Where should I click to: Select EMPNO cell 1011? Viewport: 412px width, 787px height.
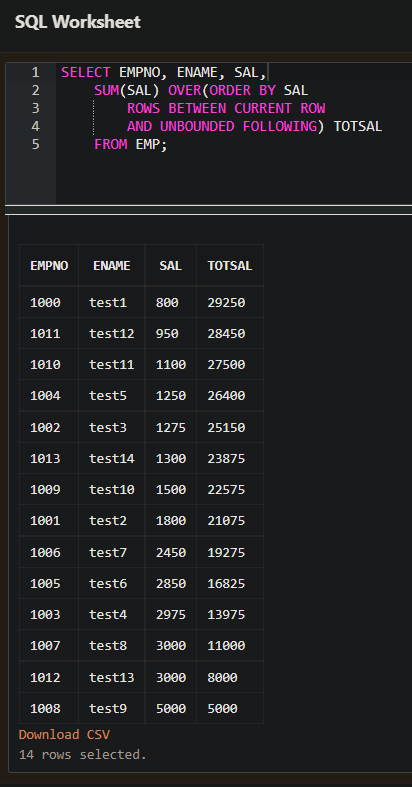[x=49, y=333]
